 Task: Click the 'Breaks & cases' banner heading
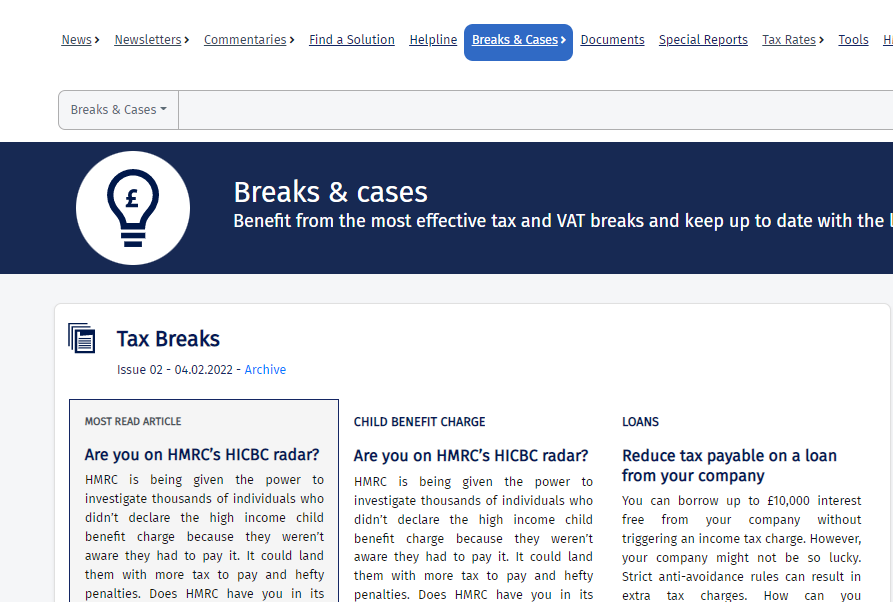(330, 192)
